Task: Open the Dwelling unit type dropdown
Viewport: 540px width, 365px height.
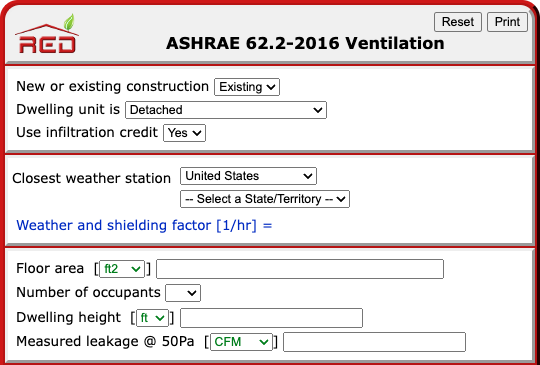Action: [226, 110]
